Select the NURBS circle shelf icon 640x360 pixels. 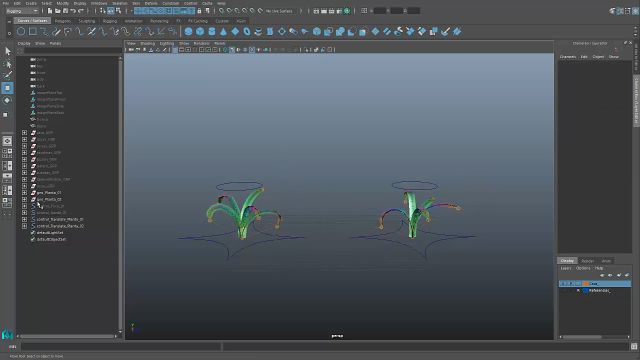(21, 31)
